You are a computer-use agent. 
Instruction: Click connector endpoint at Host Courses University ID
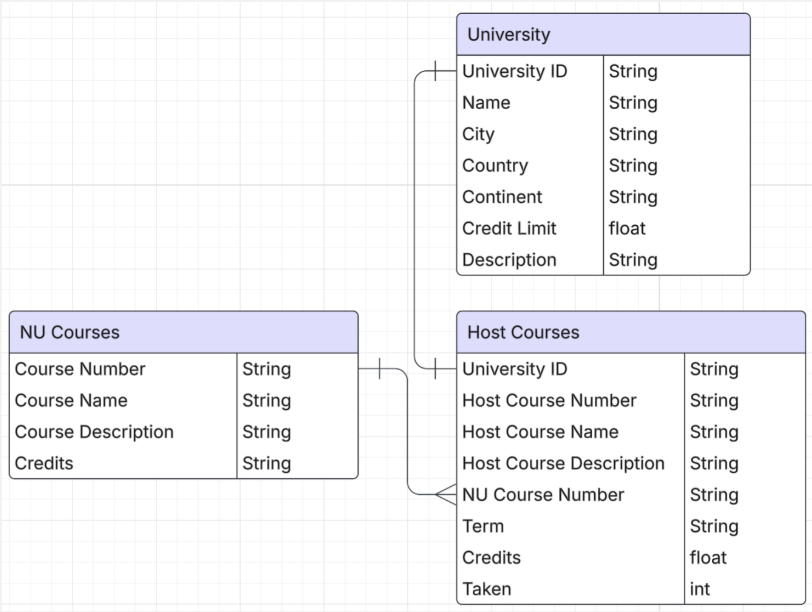click(436, 369)
